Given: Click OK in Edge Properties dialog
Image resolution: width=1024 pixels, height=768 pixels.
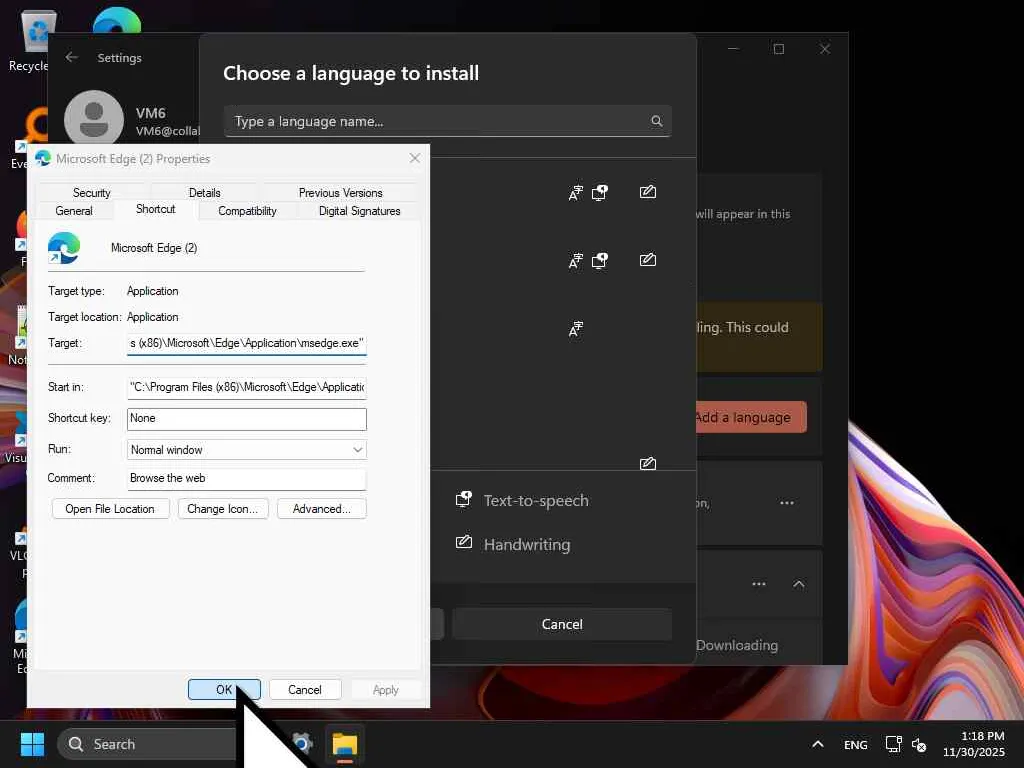Looking at the screenshot, I should click(224, 690).
